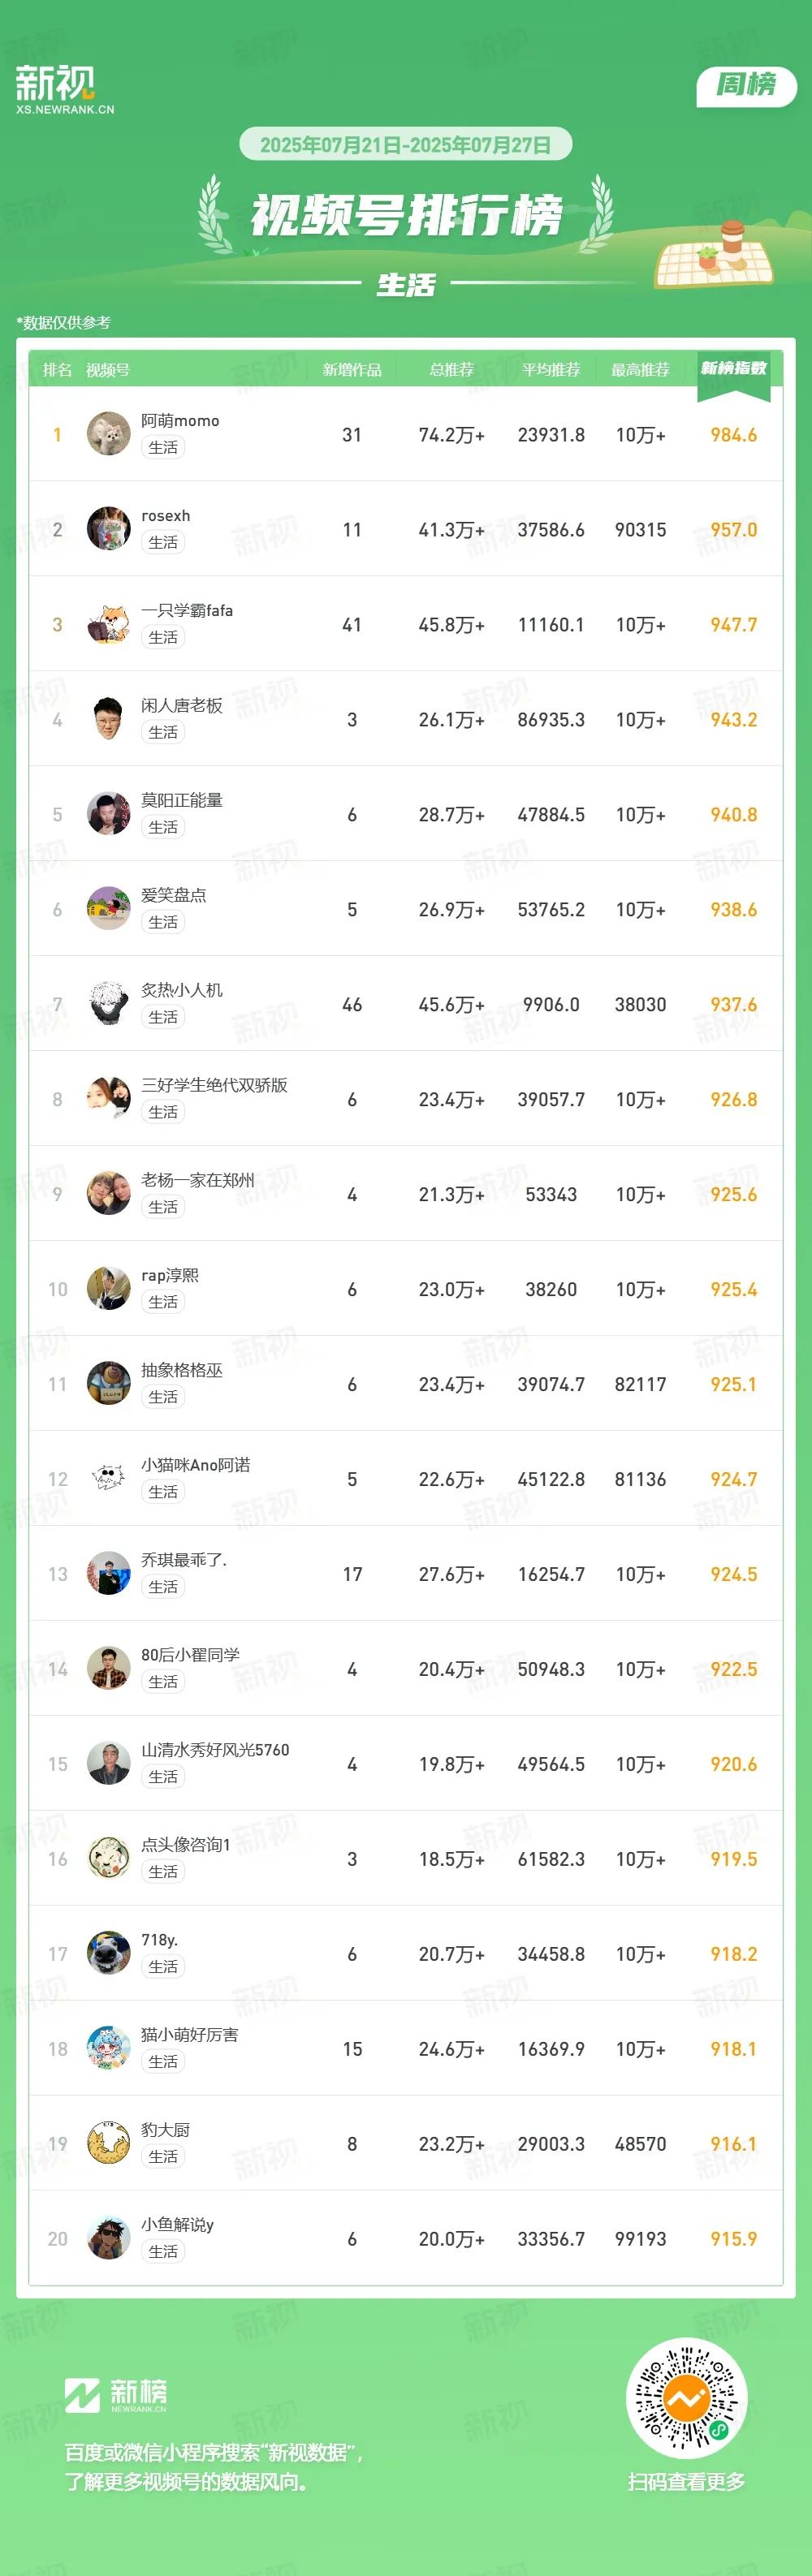This screenshot has width=812, height=2576.
Task: Open 阿萌momo's avatar thumbnail
Action: tap(108, 434)
